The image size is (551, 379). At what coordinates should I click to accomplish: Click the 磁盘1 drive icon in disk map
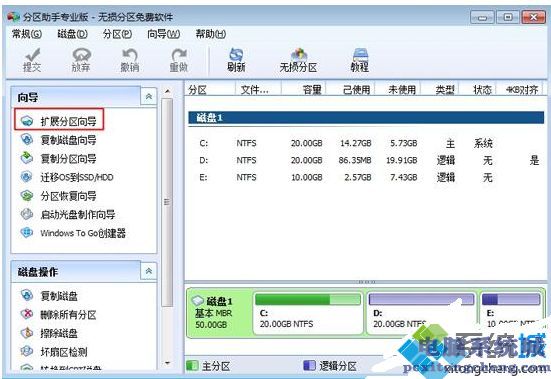[198, 301]
